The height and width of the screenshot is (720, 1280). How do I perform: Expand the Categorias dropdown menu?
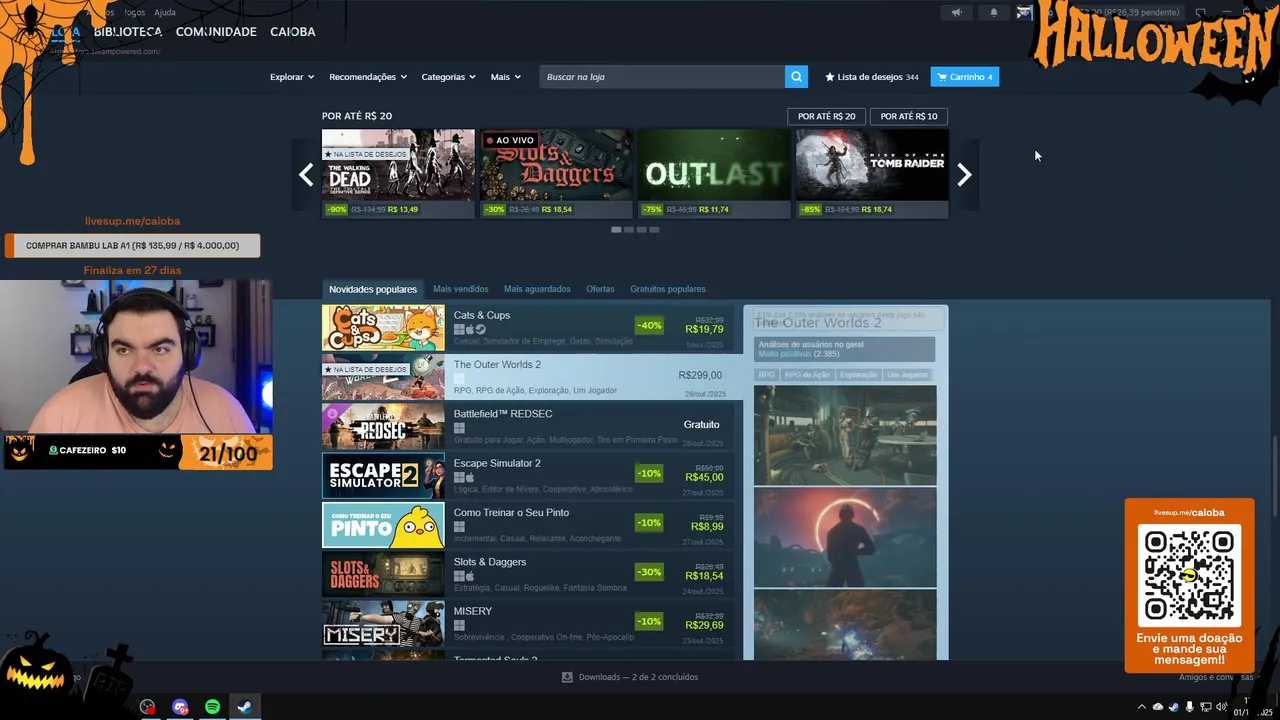coord(449,77)
